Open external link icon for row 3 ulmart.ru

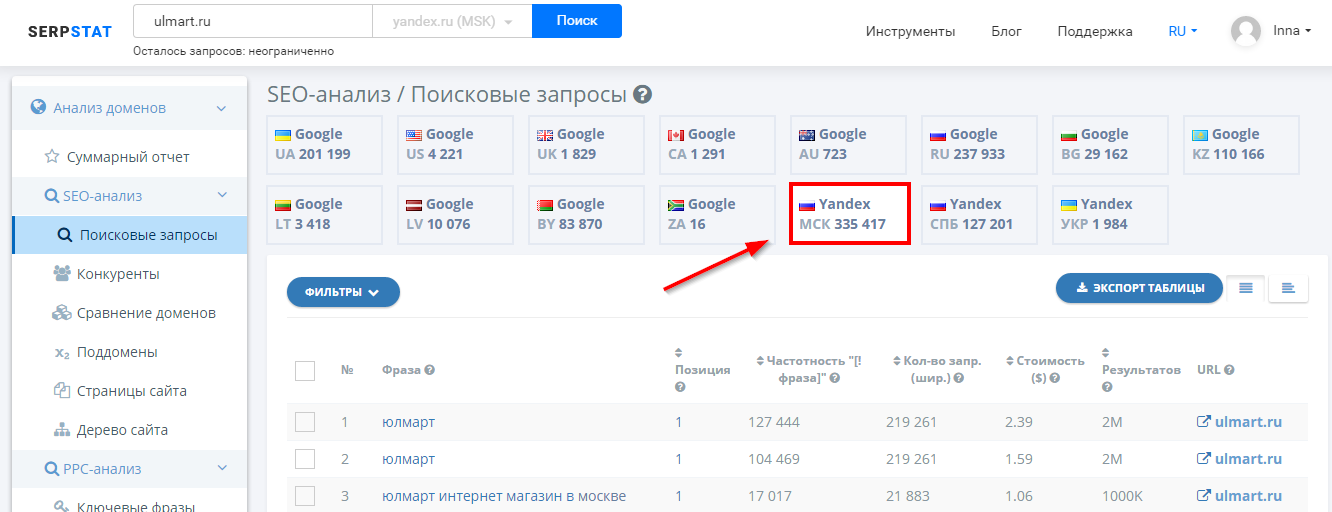(x=1204, y=496)
